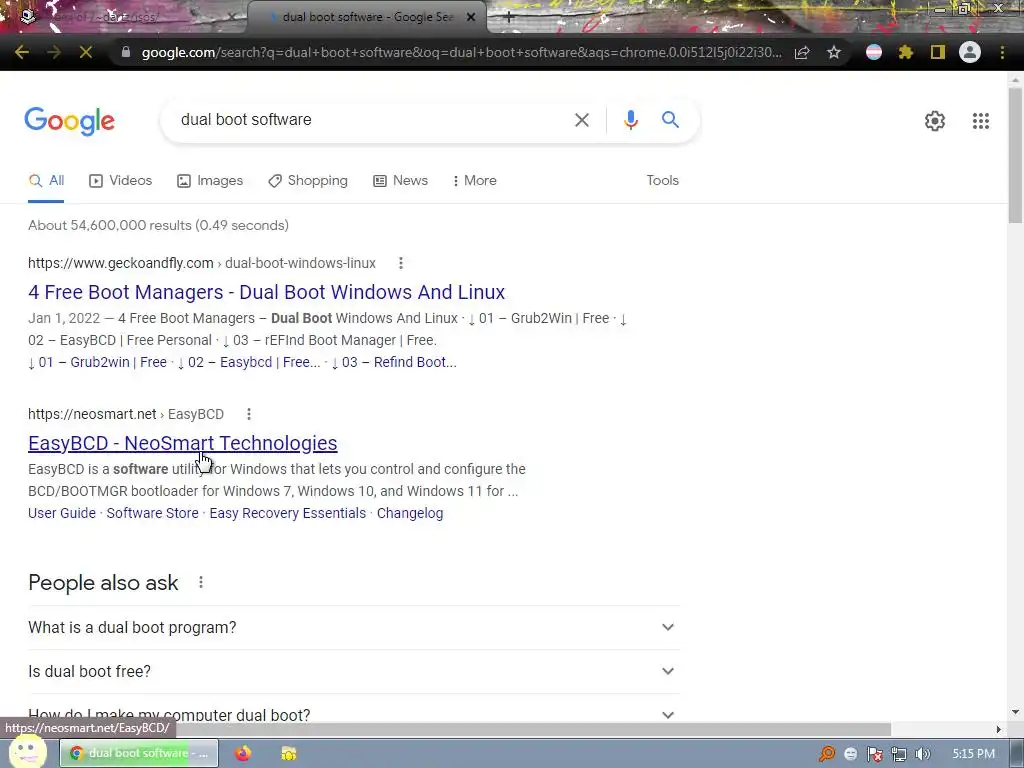
Task: Follow the 01 – Grub2win | Free link
Action: 97,362
